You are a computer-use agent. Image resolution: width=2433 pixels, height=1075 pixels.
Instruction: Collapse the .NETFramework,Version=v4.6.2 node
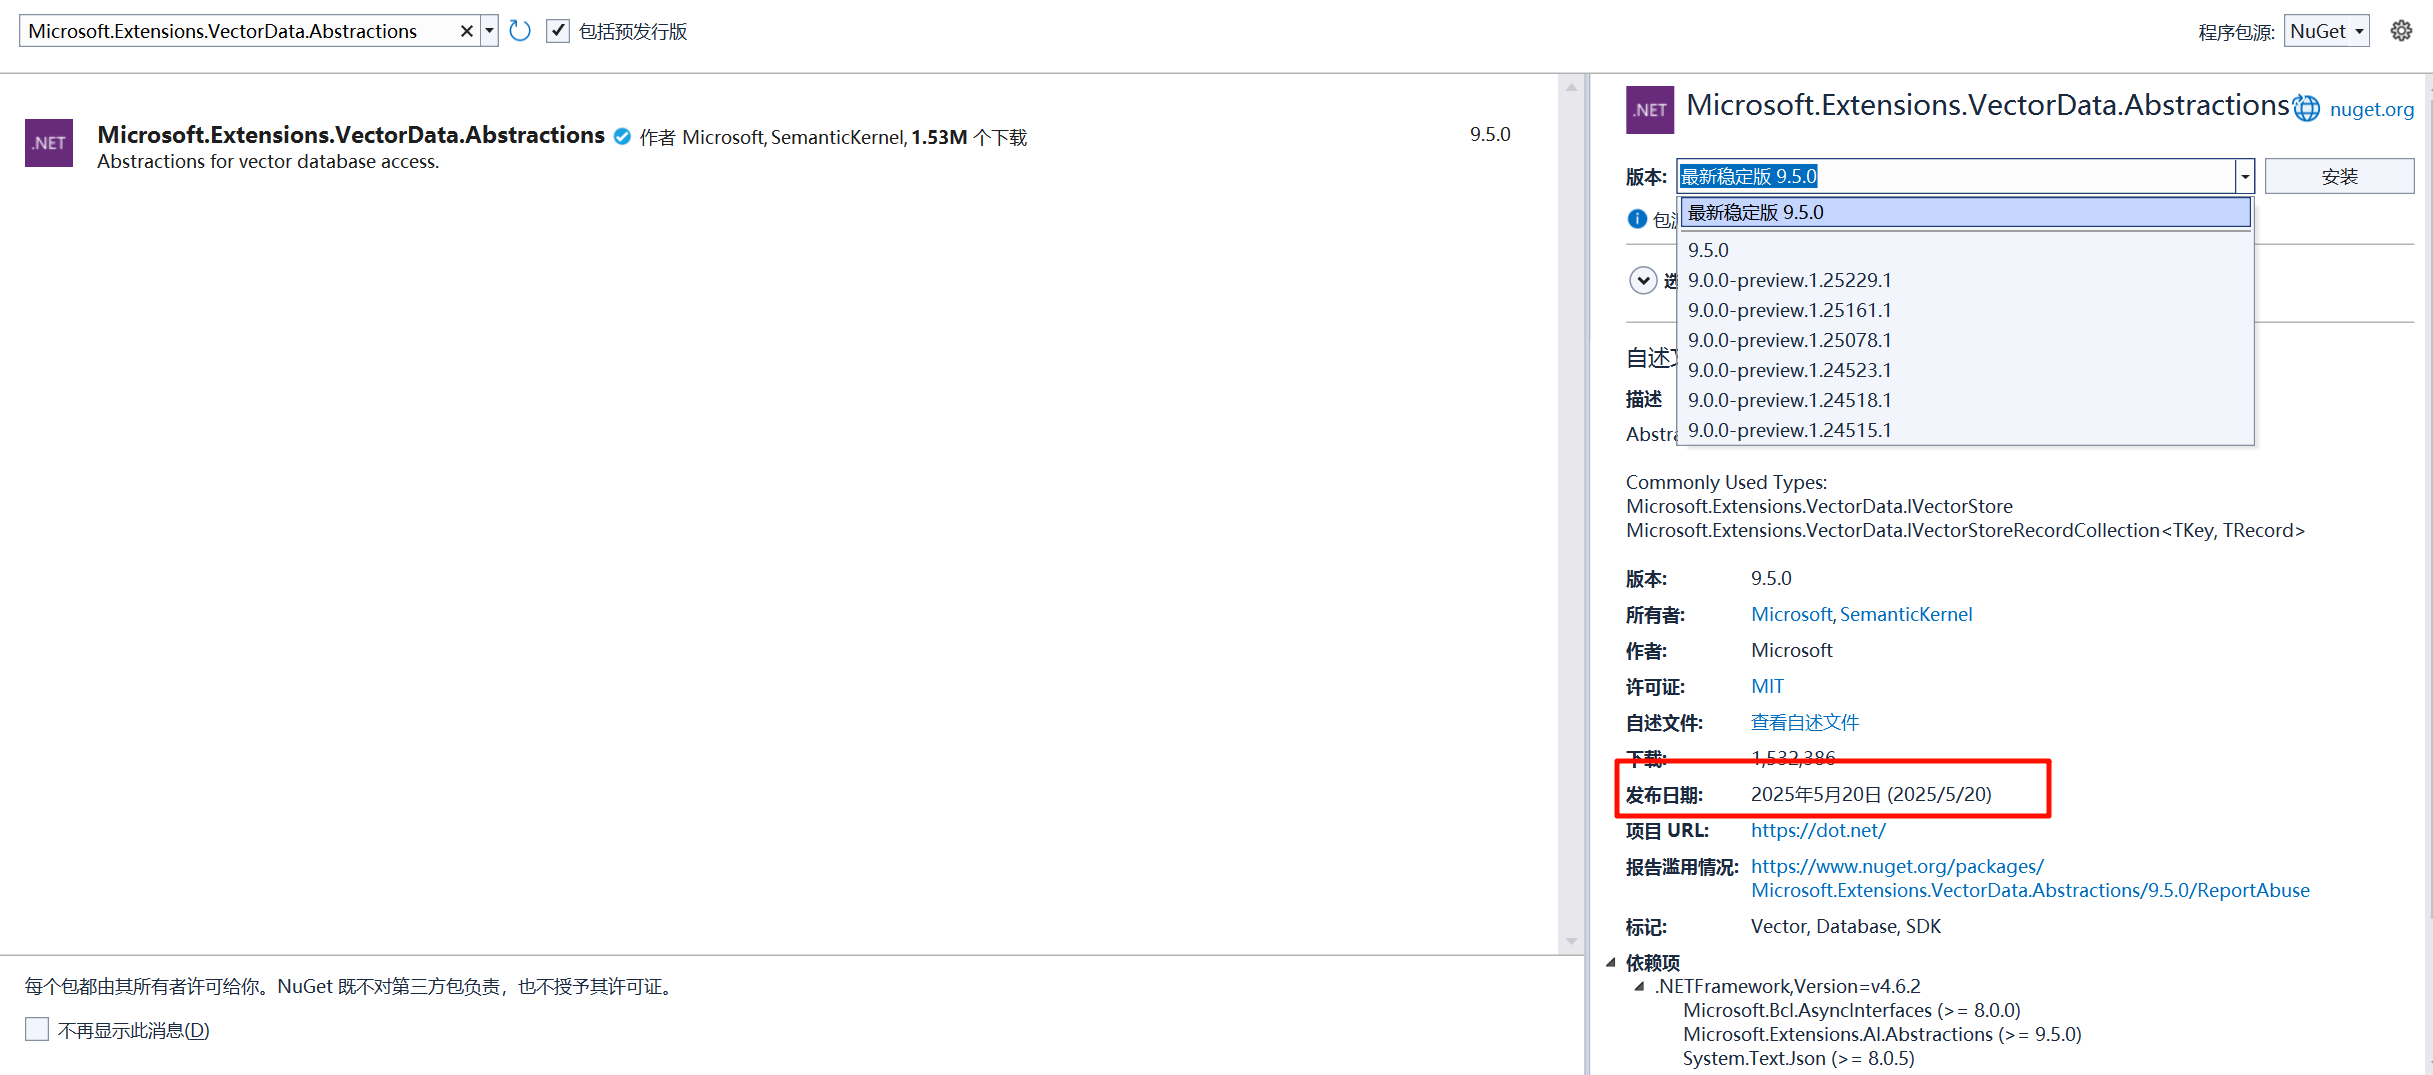[x=1638, y=986]
